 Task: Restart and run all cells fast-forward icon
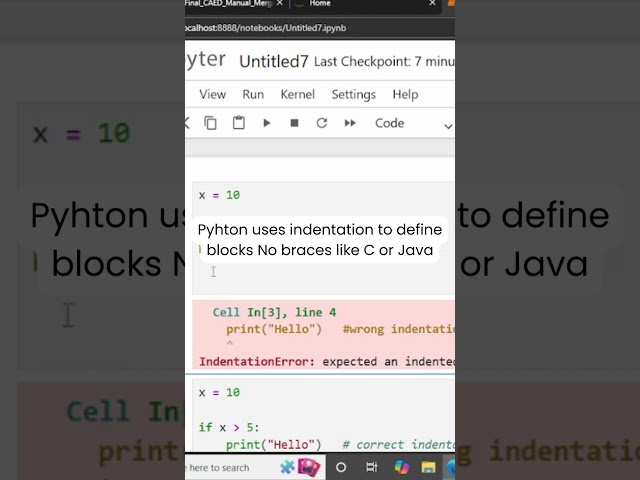tap(350, 123)
